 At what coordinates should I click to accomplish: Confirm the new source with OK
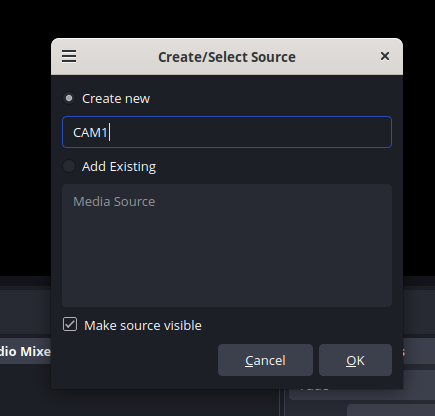tap(355, 360)
